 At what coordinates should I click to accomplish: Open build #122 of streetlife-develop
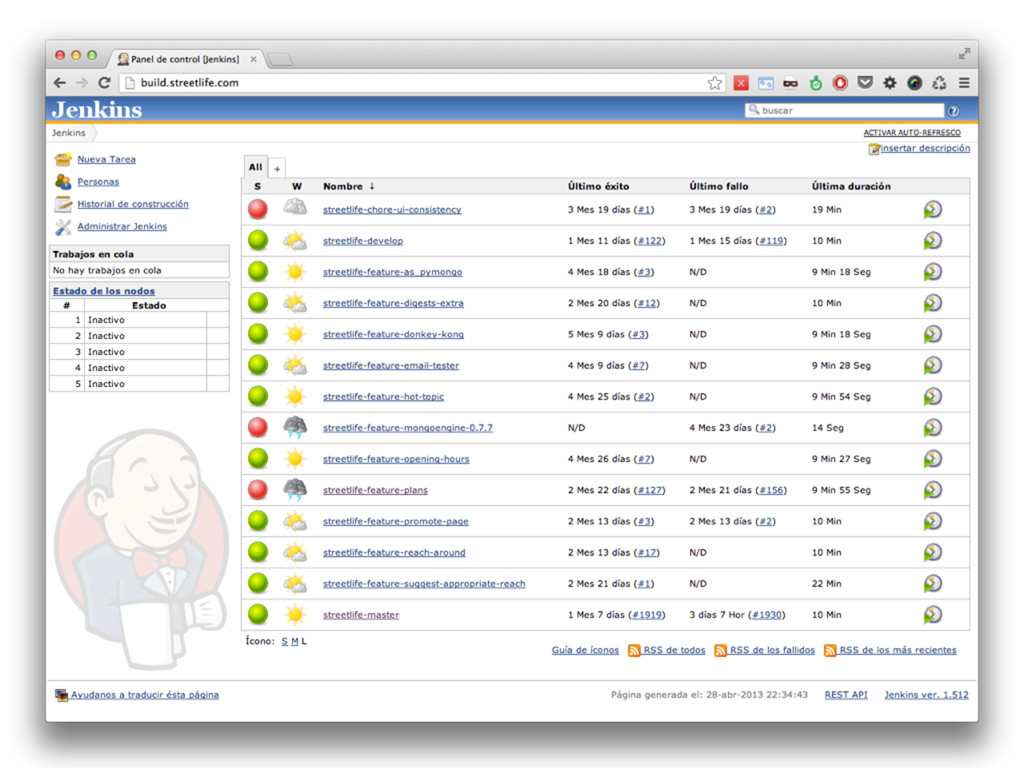[x=650, y=241]
